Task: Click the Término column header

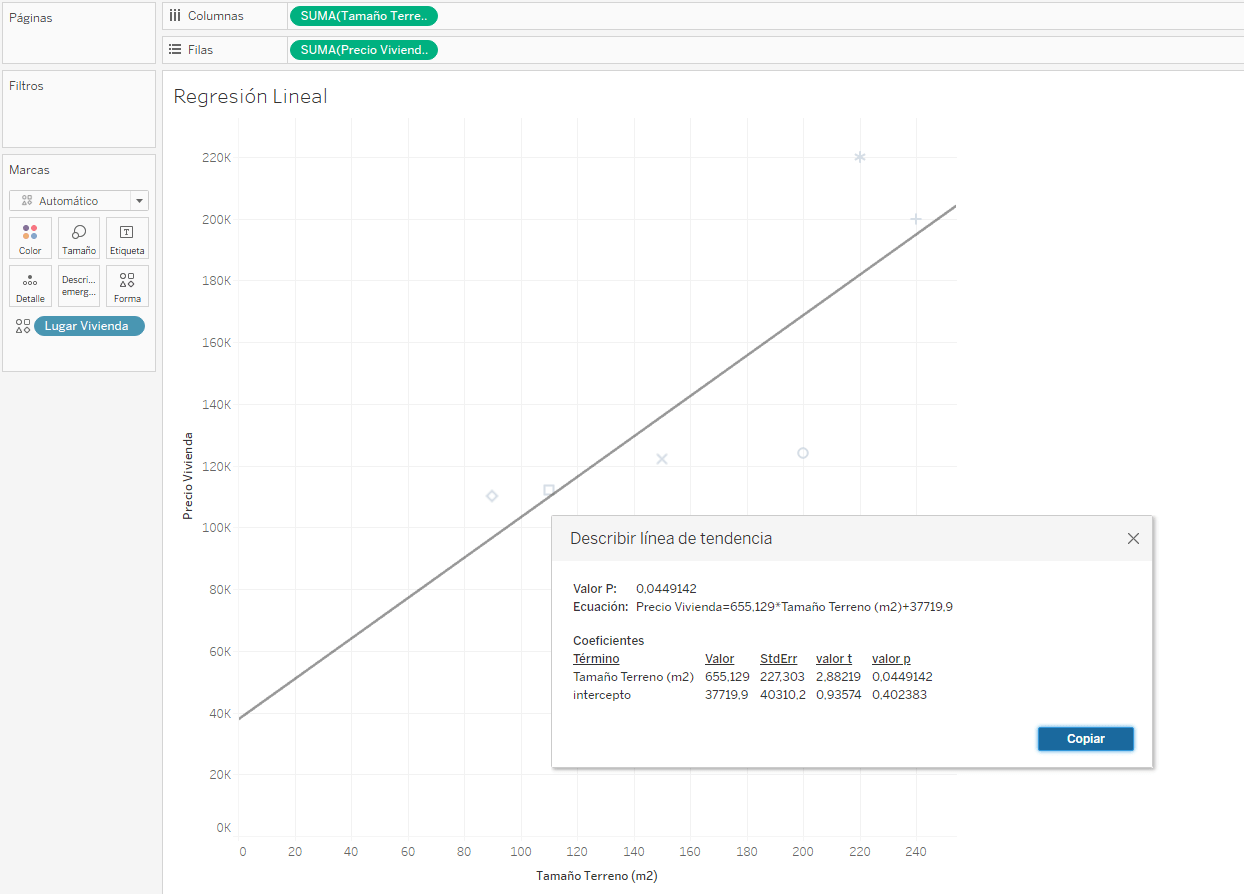Action: (x=596, y=659)
